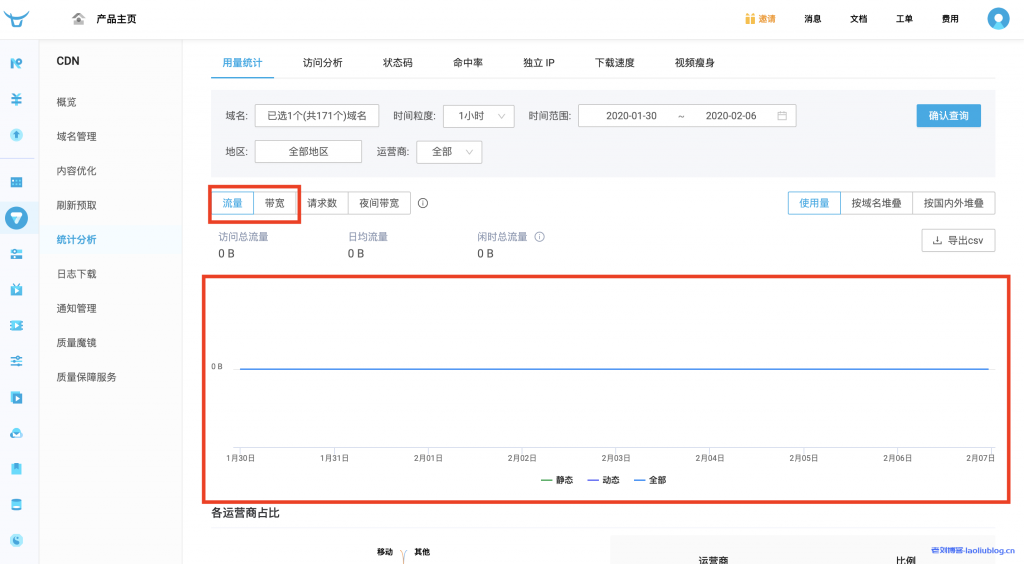This screenshot has height=564, width=1024.
Task: Click the home icon beside 产品主页
Action: (79, 19)
